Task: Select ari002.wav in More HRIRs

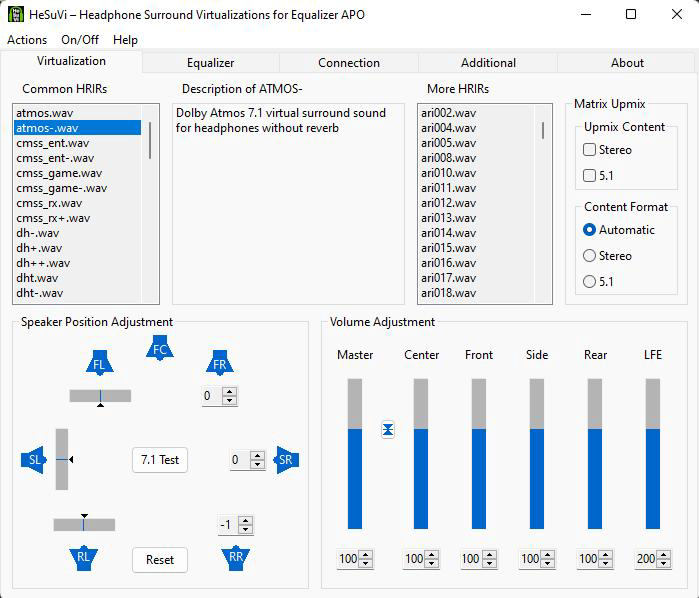Action: 476,113
